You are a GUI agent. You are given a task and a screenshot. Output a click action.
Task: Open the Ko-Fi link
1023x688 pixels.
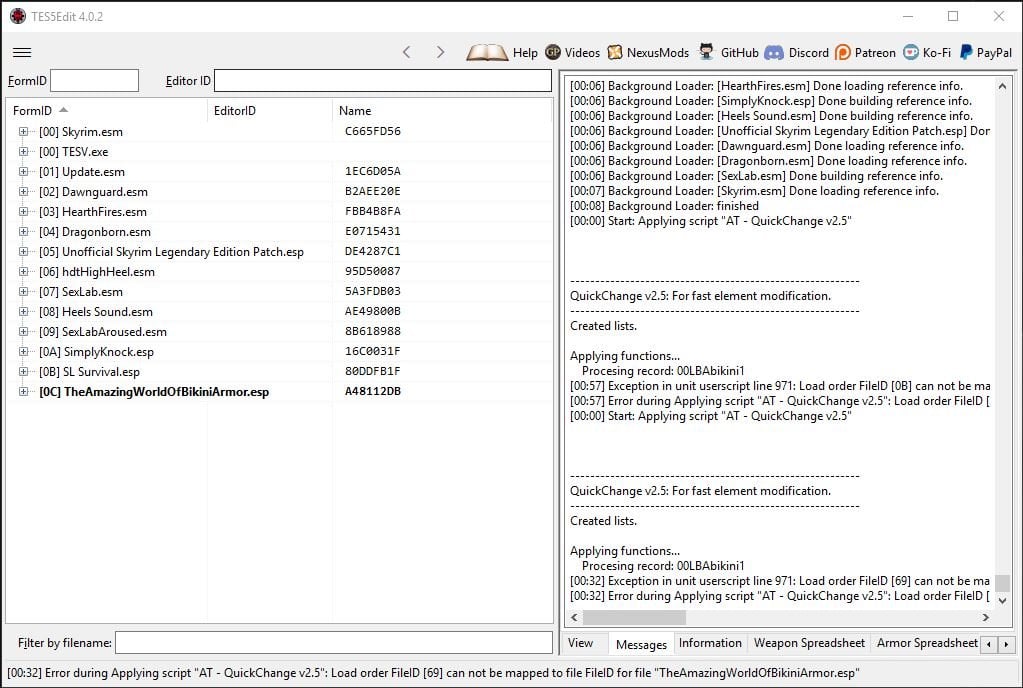[927, 52]
